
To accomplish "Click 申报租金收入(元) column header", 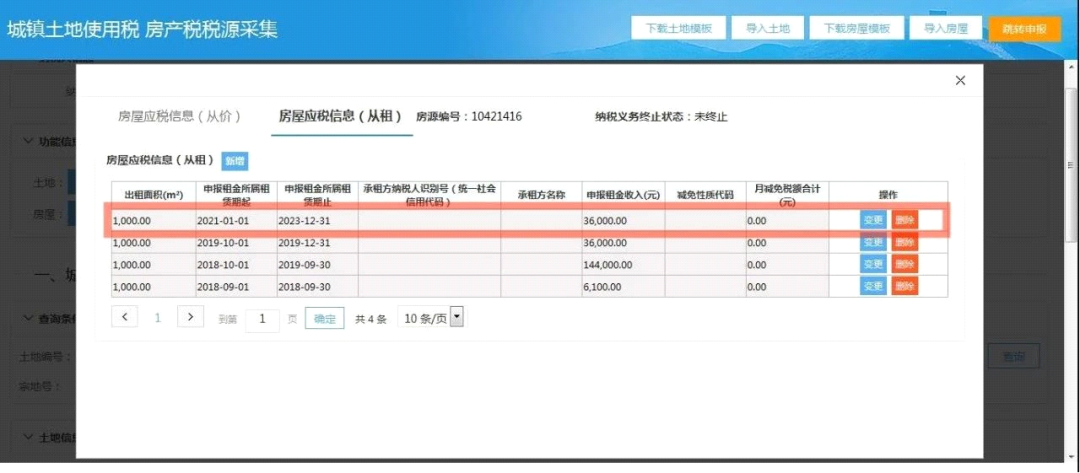I will [x=623, y=195].
